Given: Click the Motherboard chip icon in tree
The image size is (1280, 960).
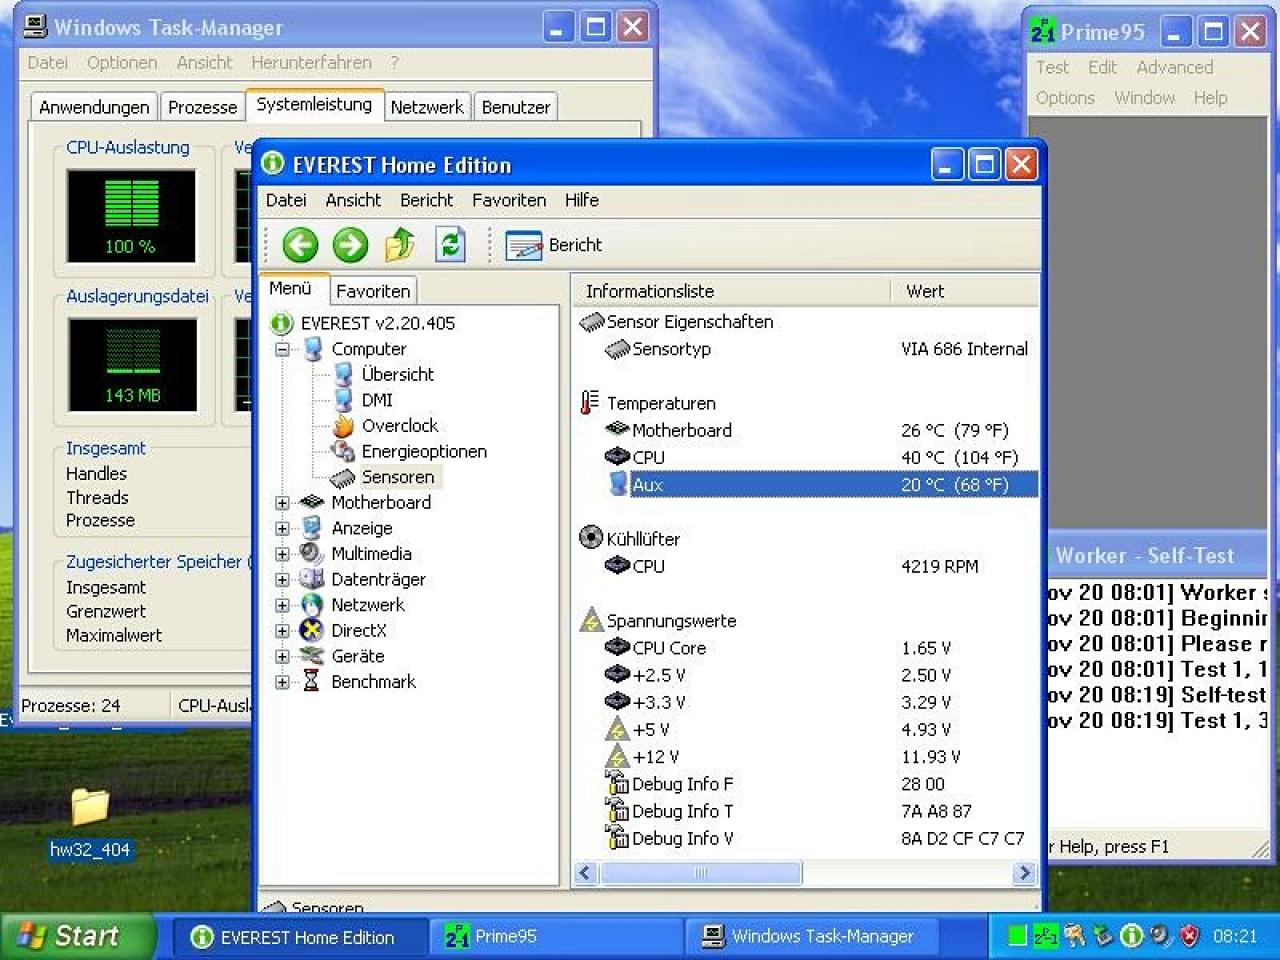Looking at the screenshot, I should 312,502.
